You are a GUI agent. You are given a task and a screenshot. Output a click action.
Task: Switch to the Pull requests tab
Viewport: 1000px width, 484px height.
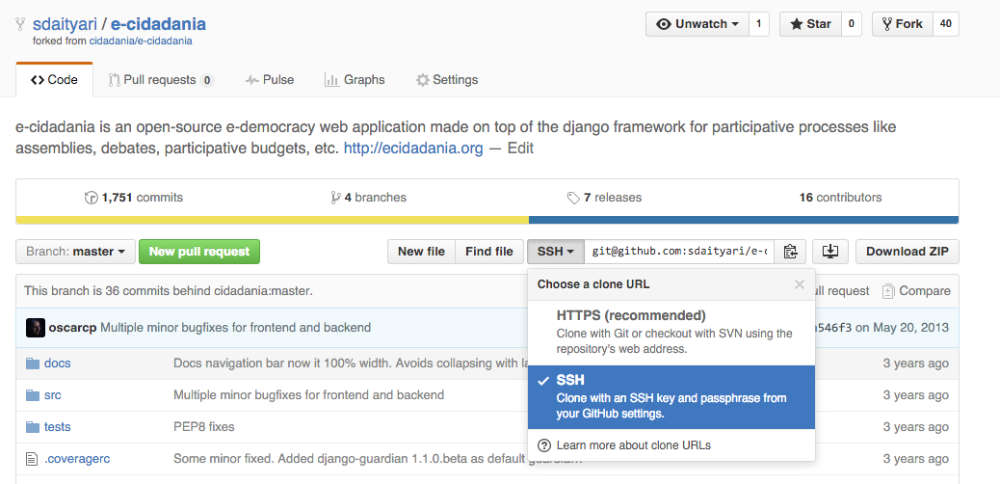[x=160, y=80]
